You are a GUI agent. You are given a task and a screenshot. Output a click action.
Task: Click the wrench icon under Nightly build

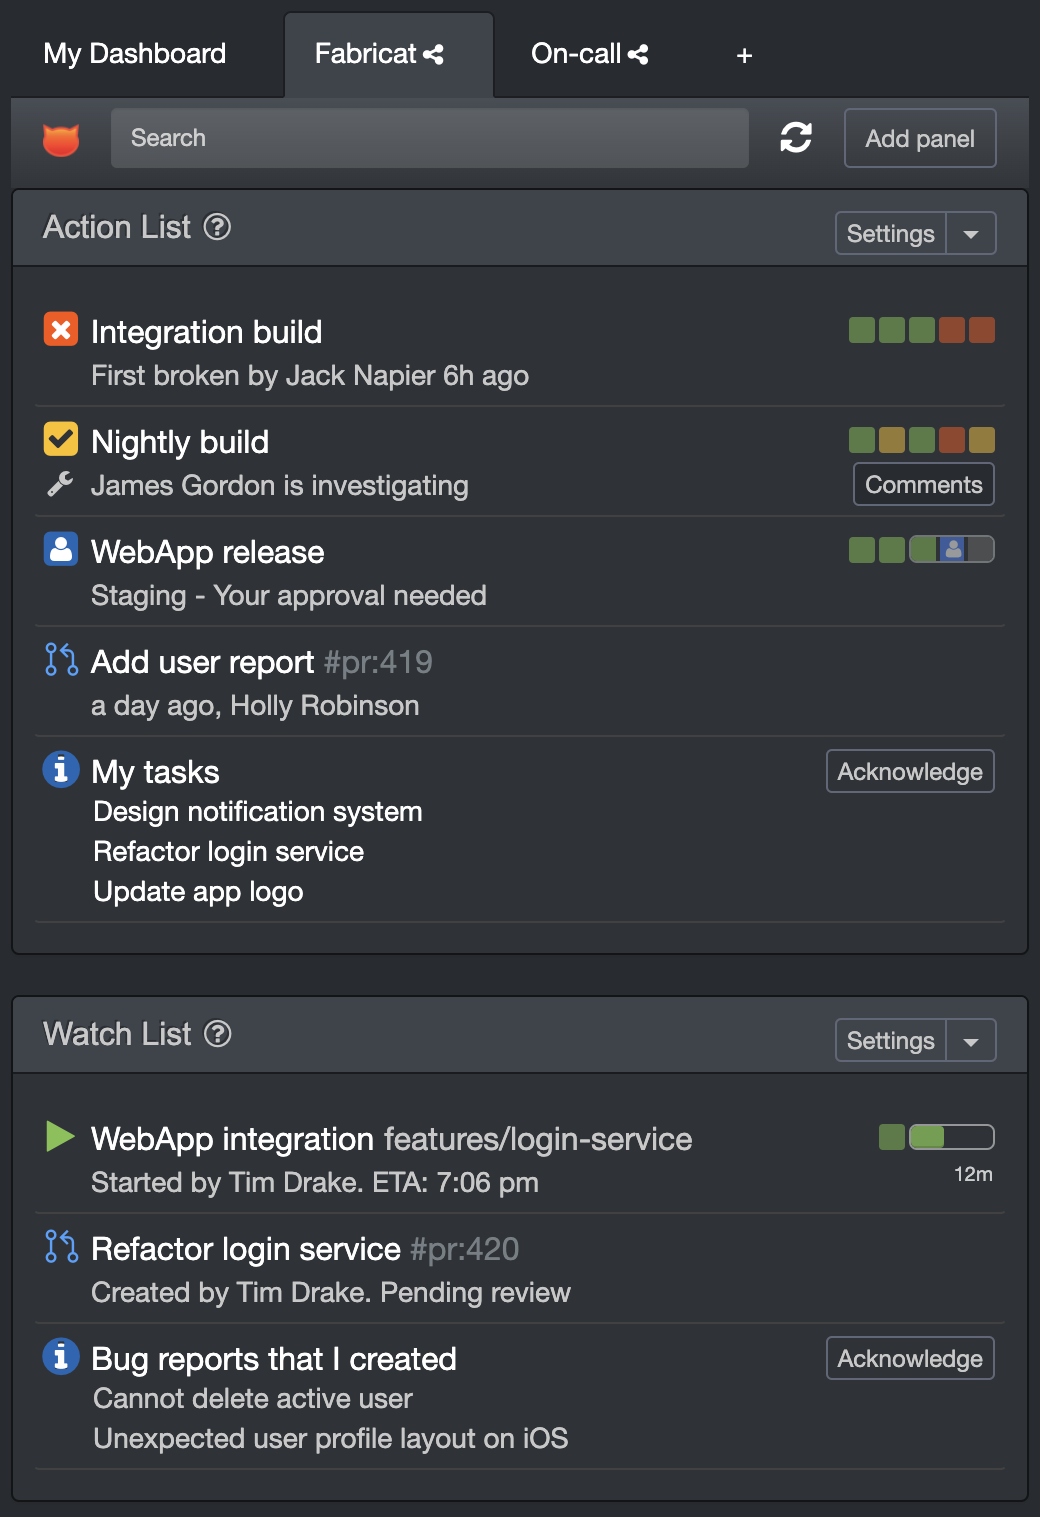pyautogui.click(x=60, y=484)
